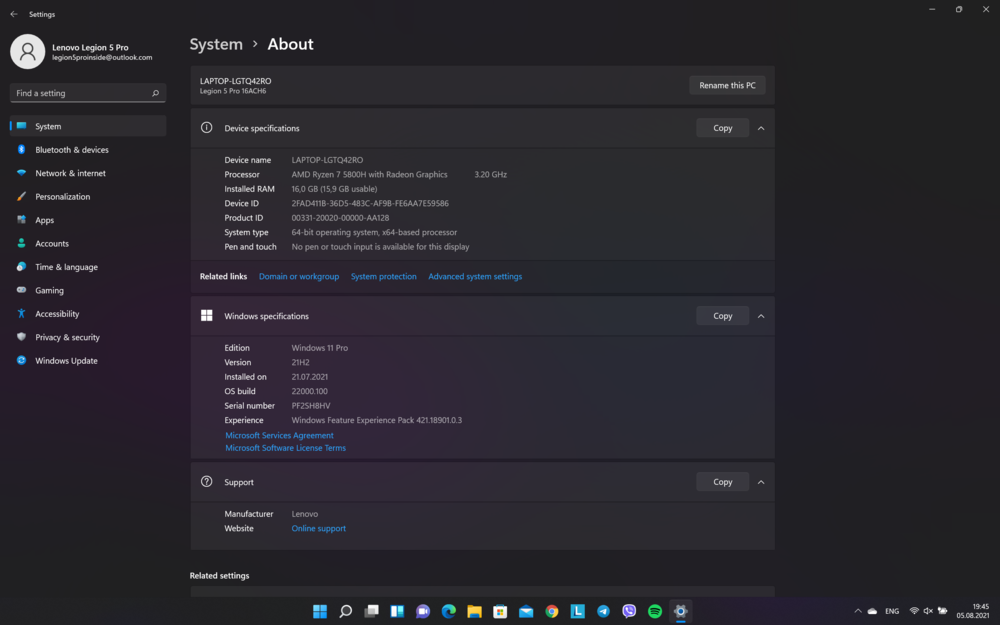
Task: Open Advanced system settings link
Action: point(475,276)
